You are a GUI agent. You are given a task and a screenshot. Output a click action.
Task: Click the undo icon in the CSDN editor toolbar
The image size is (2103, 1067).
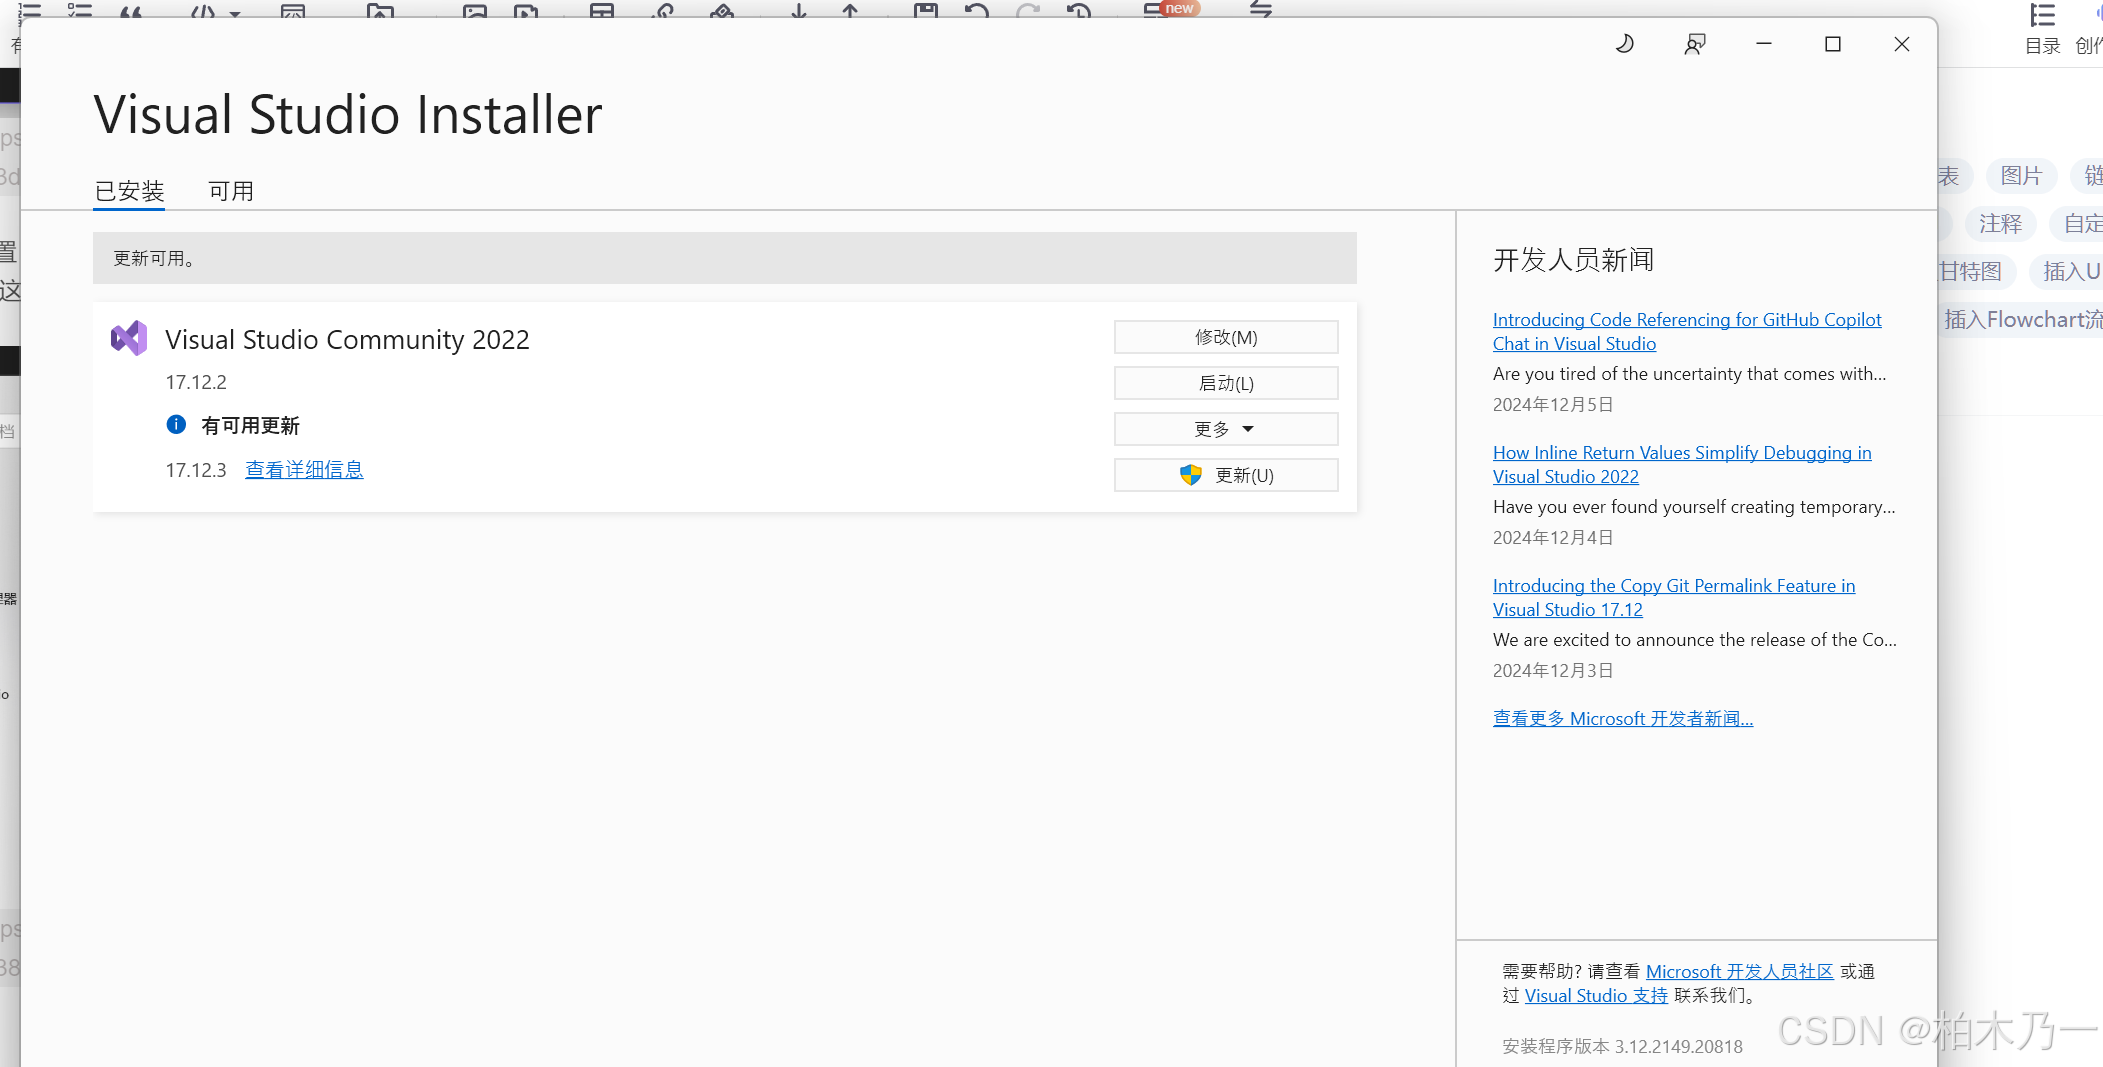(x=976, y=10)
